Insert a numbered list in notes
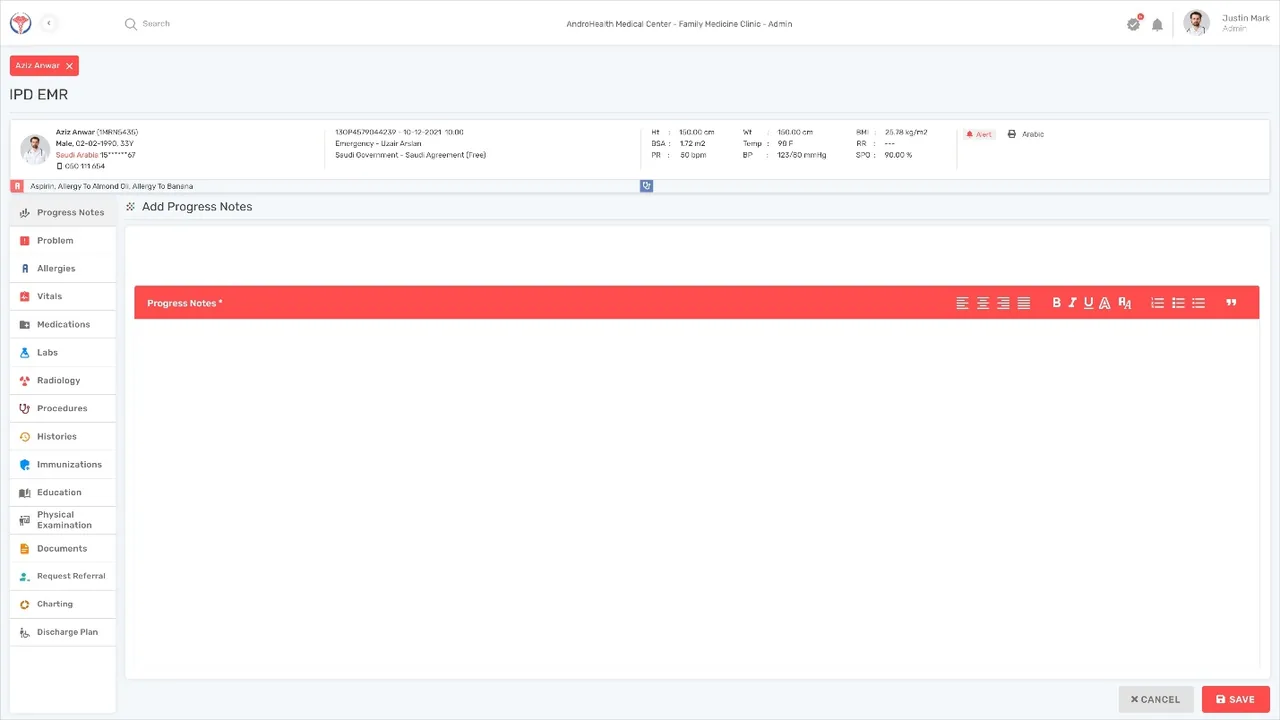 tap(1157, 303)
